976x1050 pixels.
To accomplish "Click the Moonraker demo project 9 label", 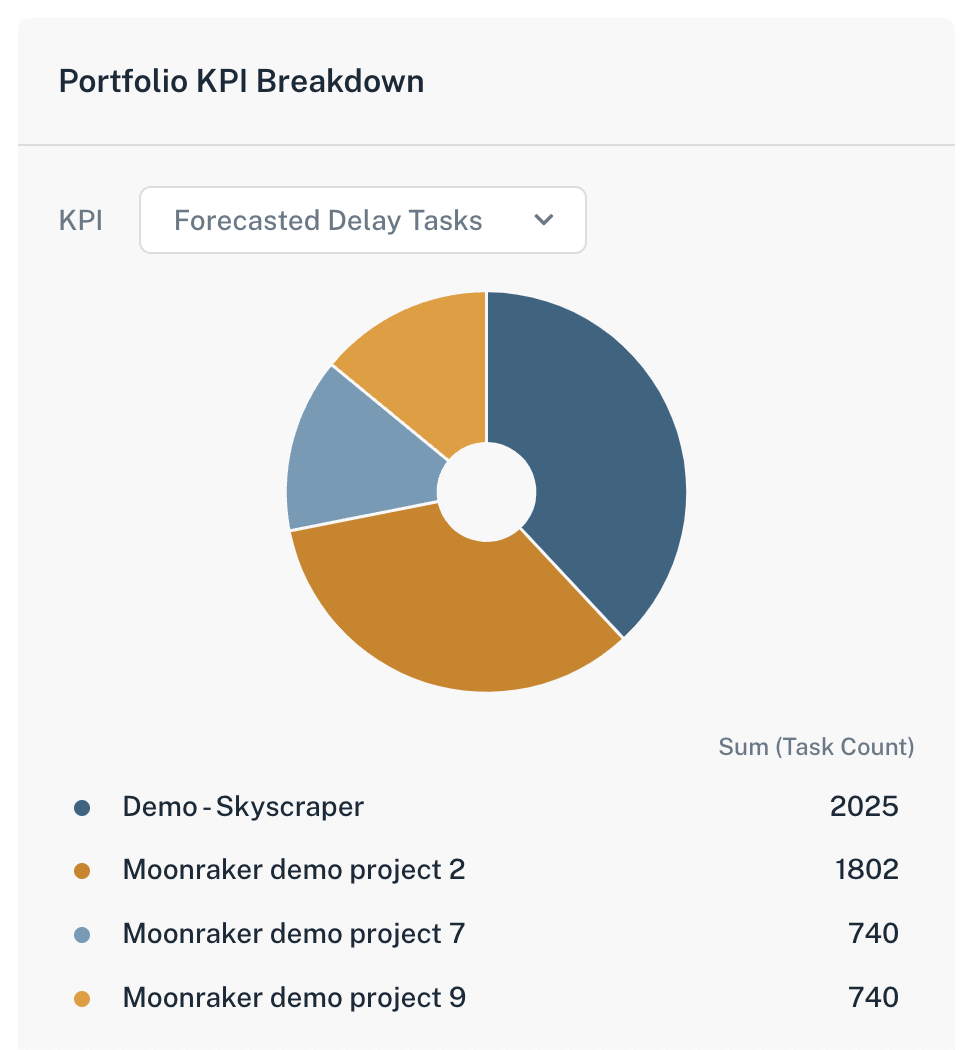I will pos(293,997).
